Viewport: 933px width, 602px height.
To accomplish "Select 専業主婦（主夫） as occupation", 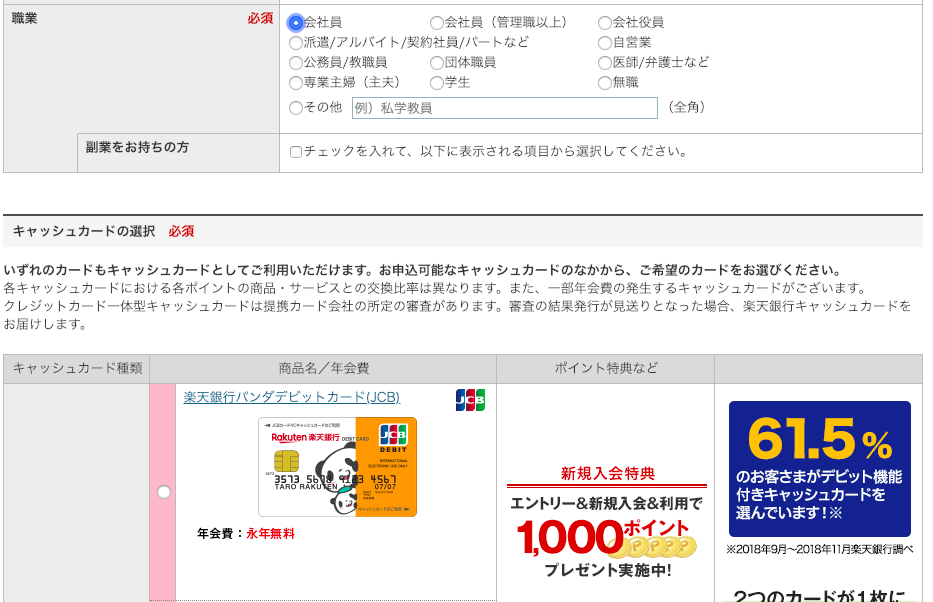I will click(296, 83).
